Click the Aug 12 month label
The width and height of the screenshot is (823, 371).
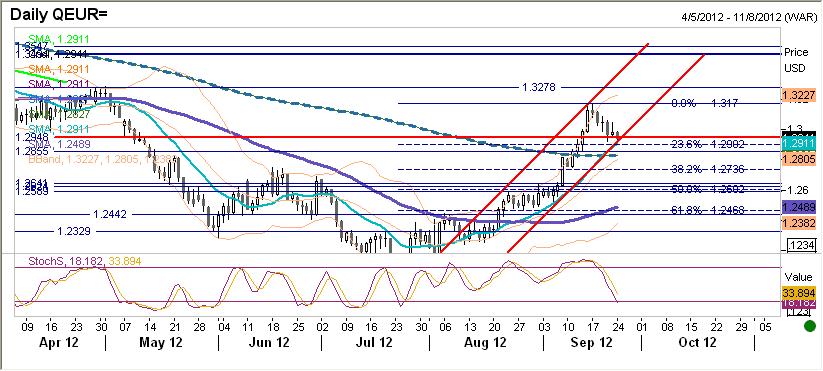(x=485, y=343)
